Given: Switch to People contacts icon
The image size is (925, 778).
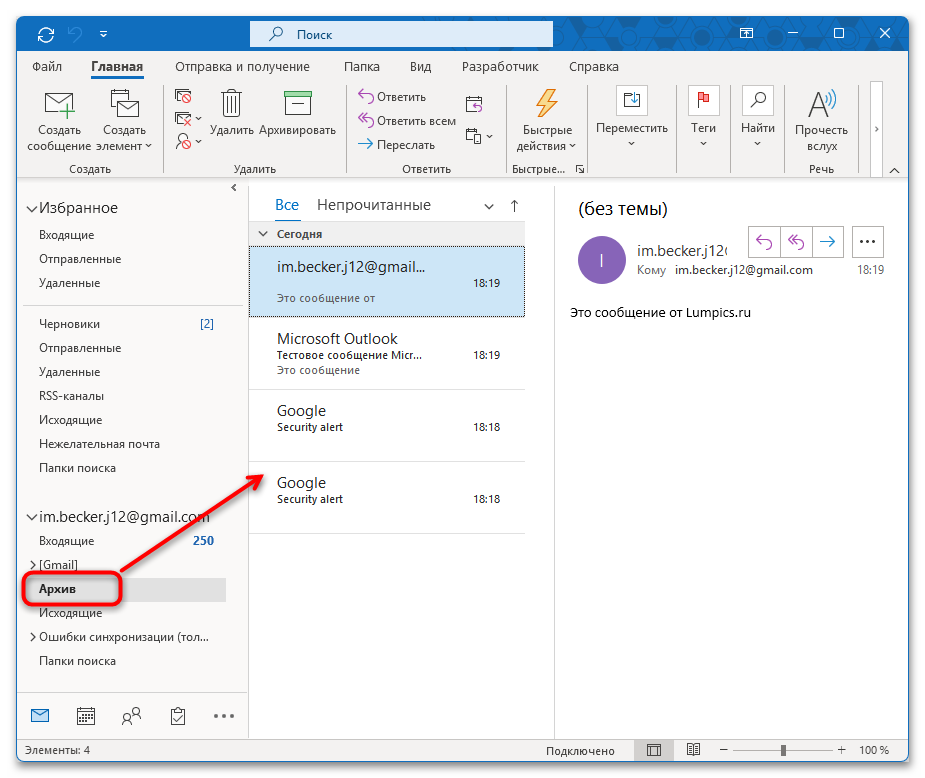Looking at the screenshot, I should (x=132, y=715).
